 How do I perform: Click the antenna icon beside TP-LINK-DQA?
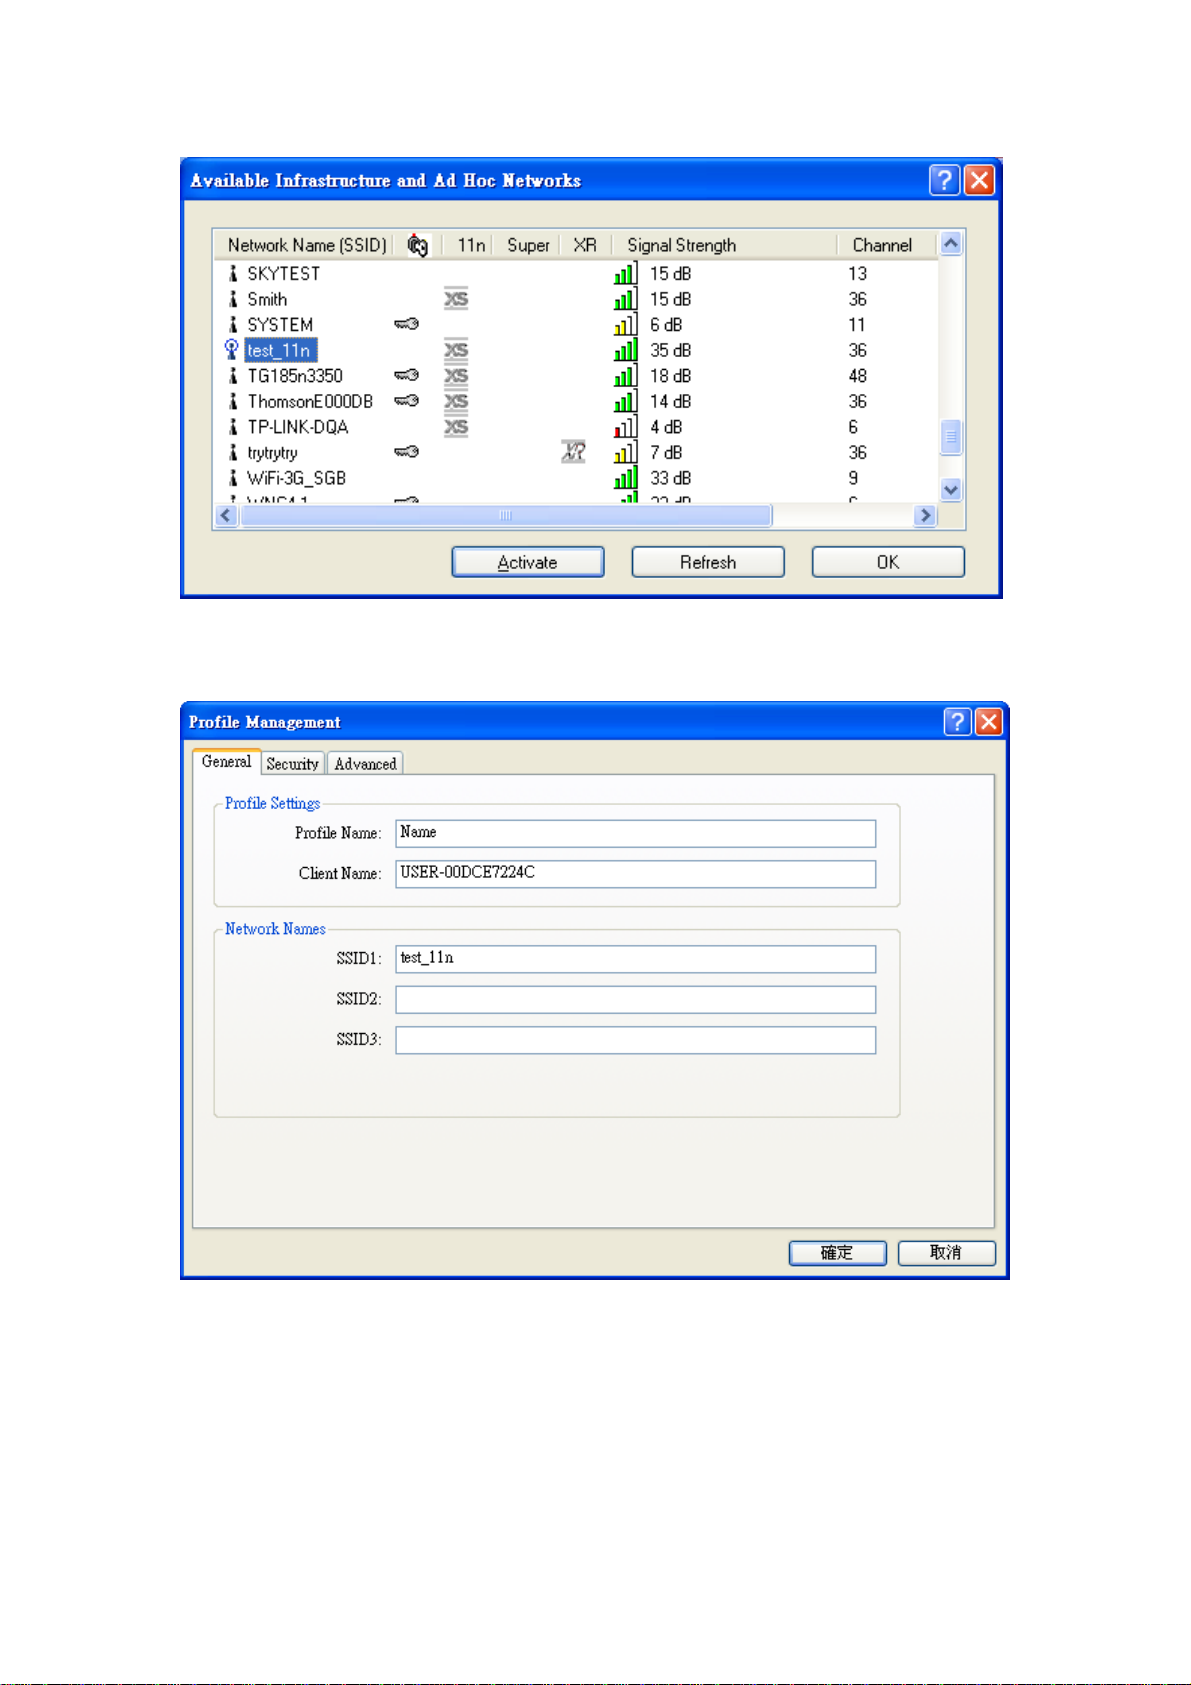click(233, 427)
